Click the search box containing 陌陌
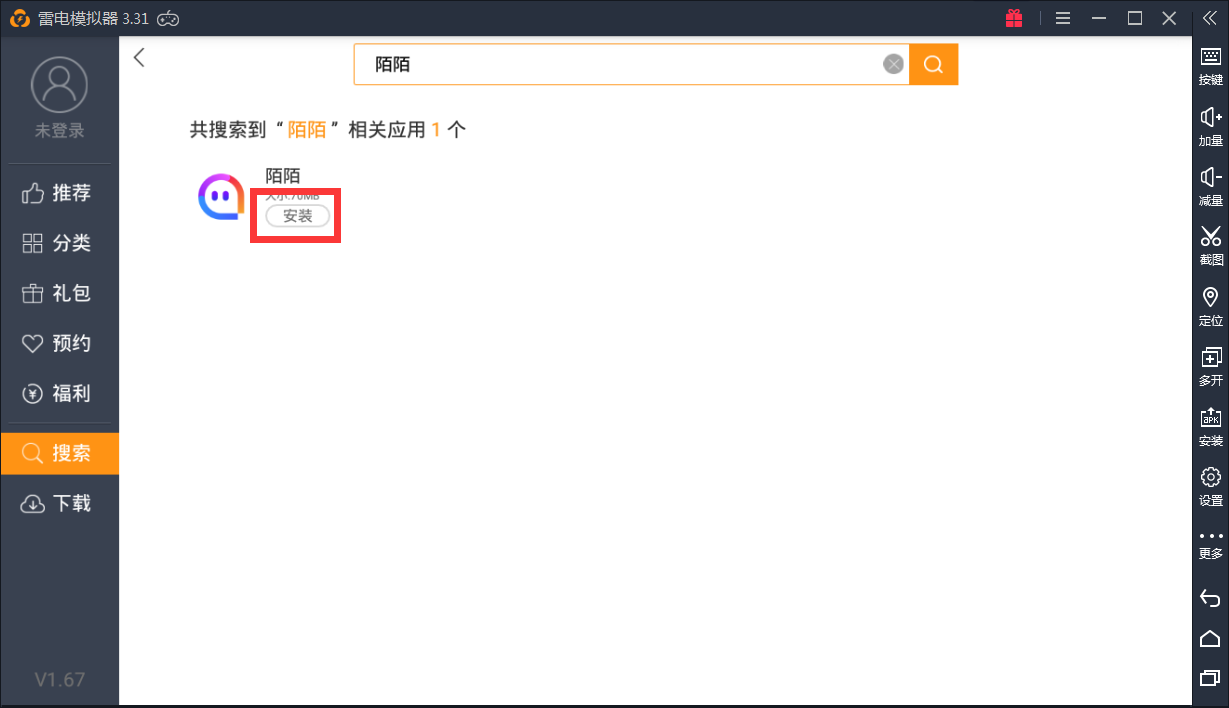The image size is (1229, 708). click(620, 64)
